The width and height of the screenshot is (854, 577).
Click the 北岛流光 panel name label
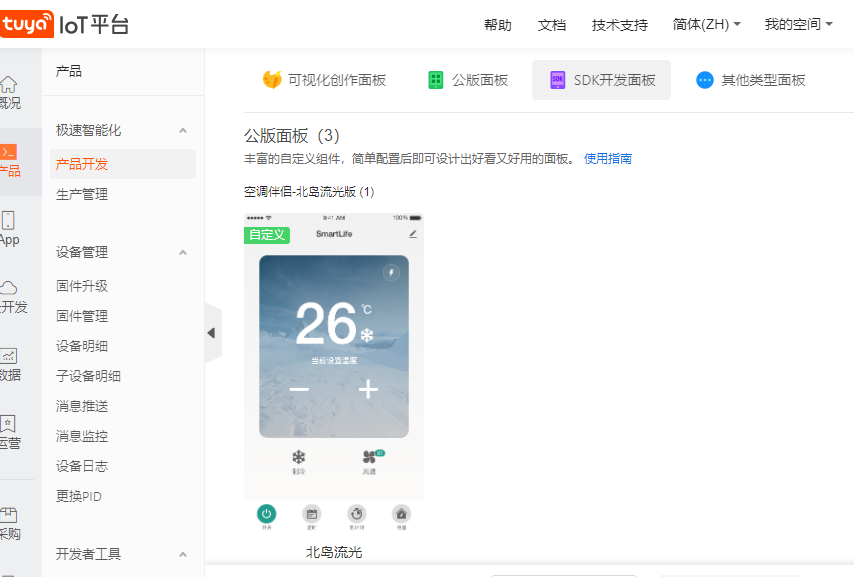point(334,552)
